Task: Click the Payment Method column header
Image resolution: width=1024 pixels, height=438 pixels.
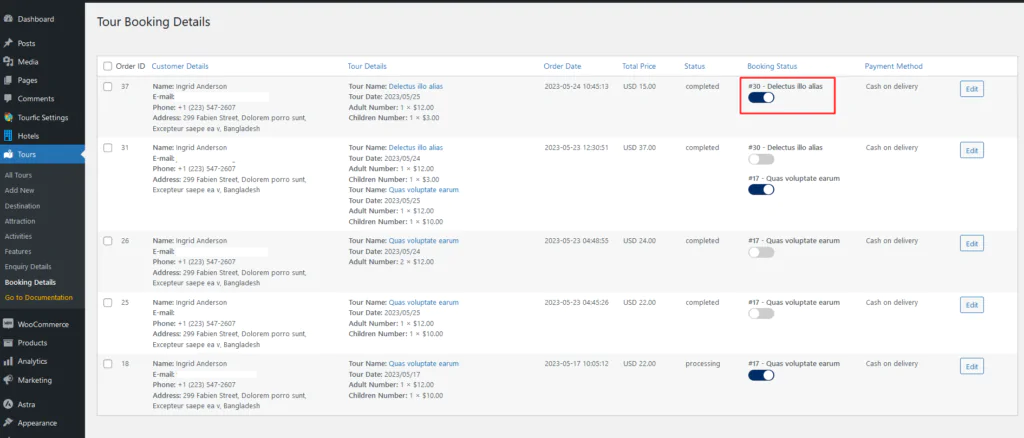Action: [894, 66]
